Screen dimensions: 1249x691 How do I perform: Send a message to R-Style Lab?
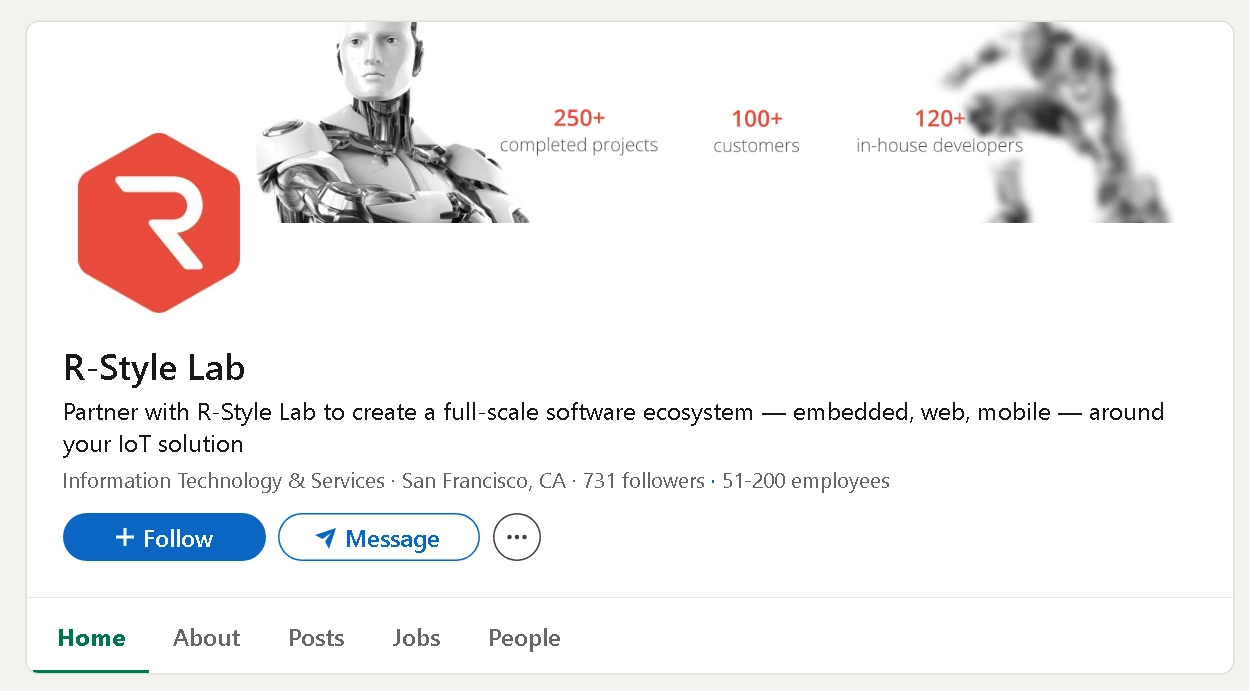(379, 537)
